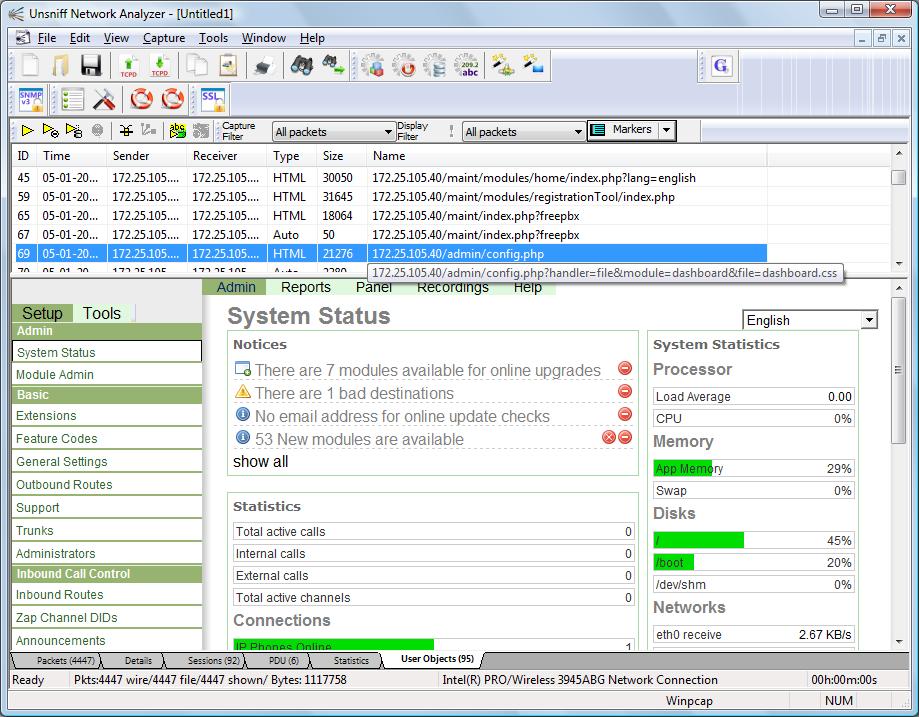This screenshot has height=717, width=919.
Task: Open the Edit menu
Action: click(79, 38)
